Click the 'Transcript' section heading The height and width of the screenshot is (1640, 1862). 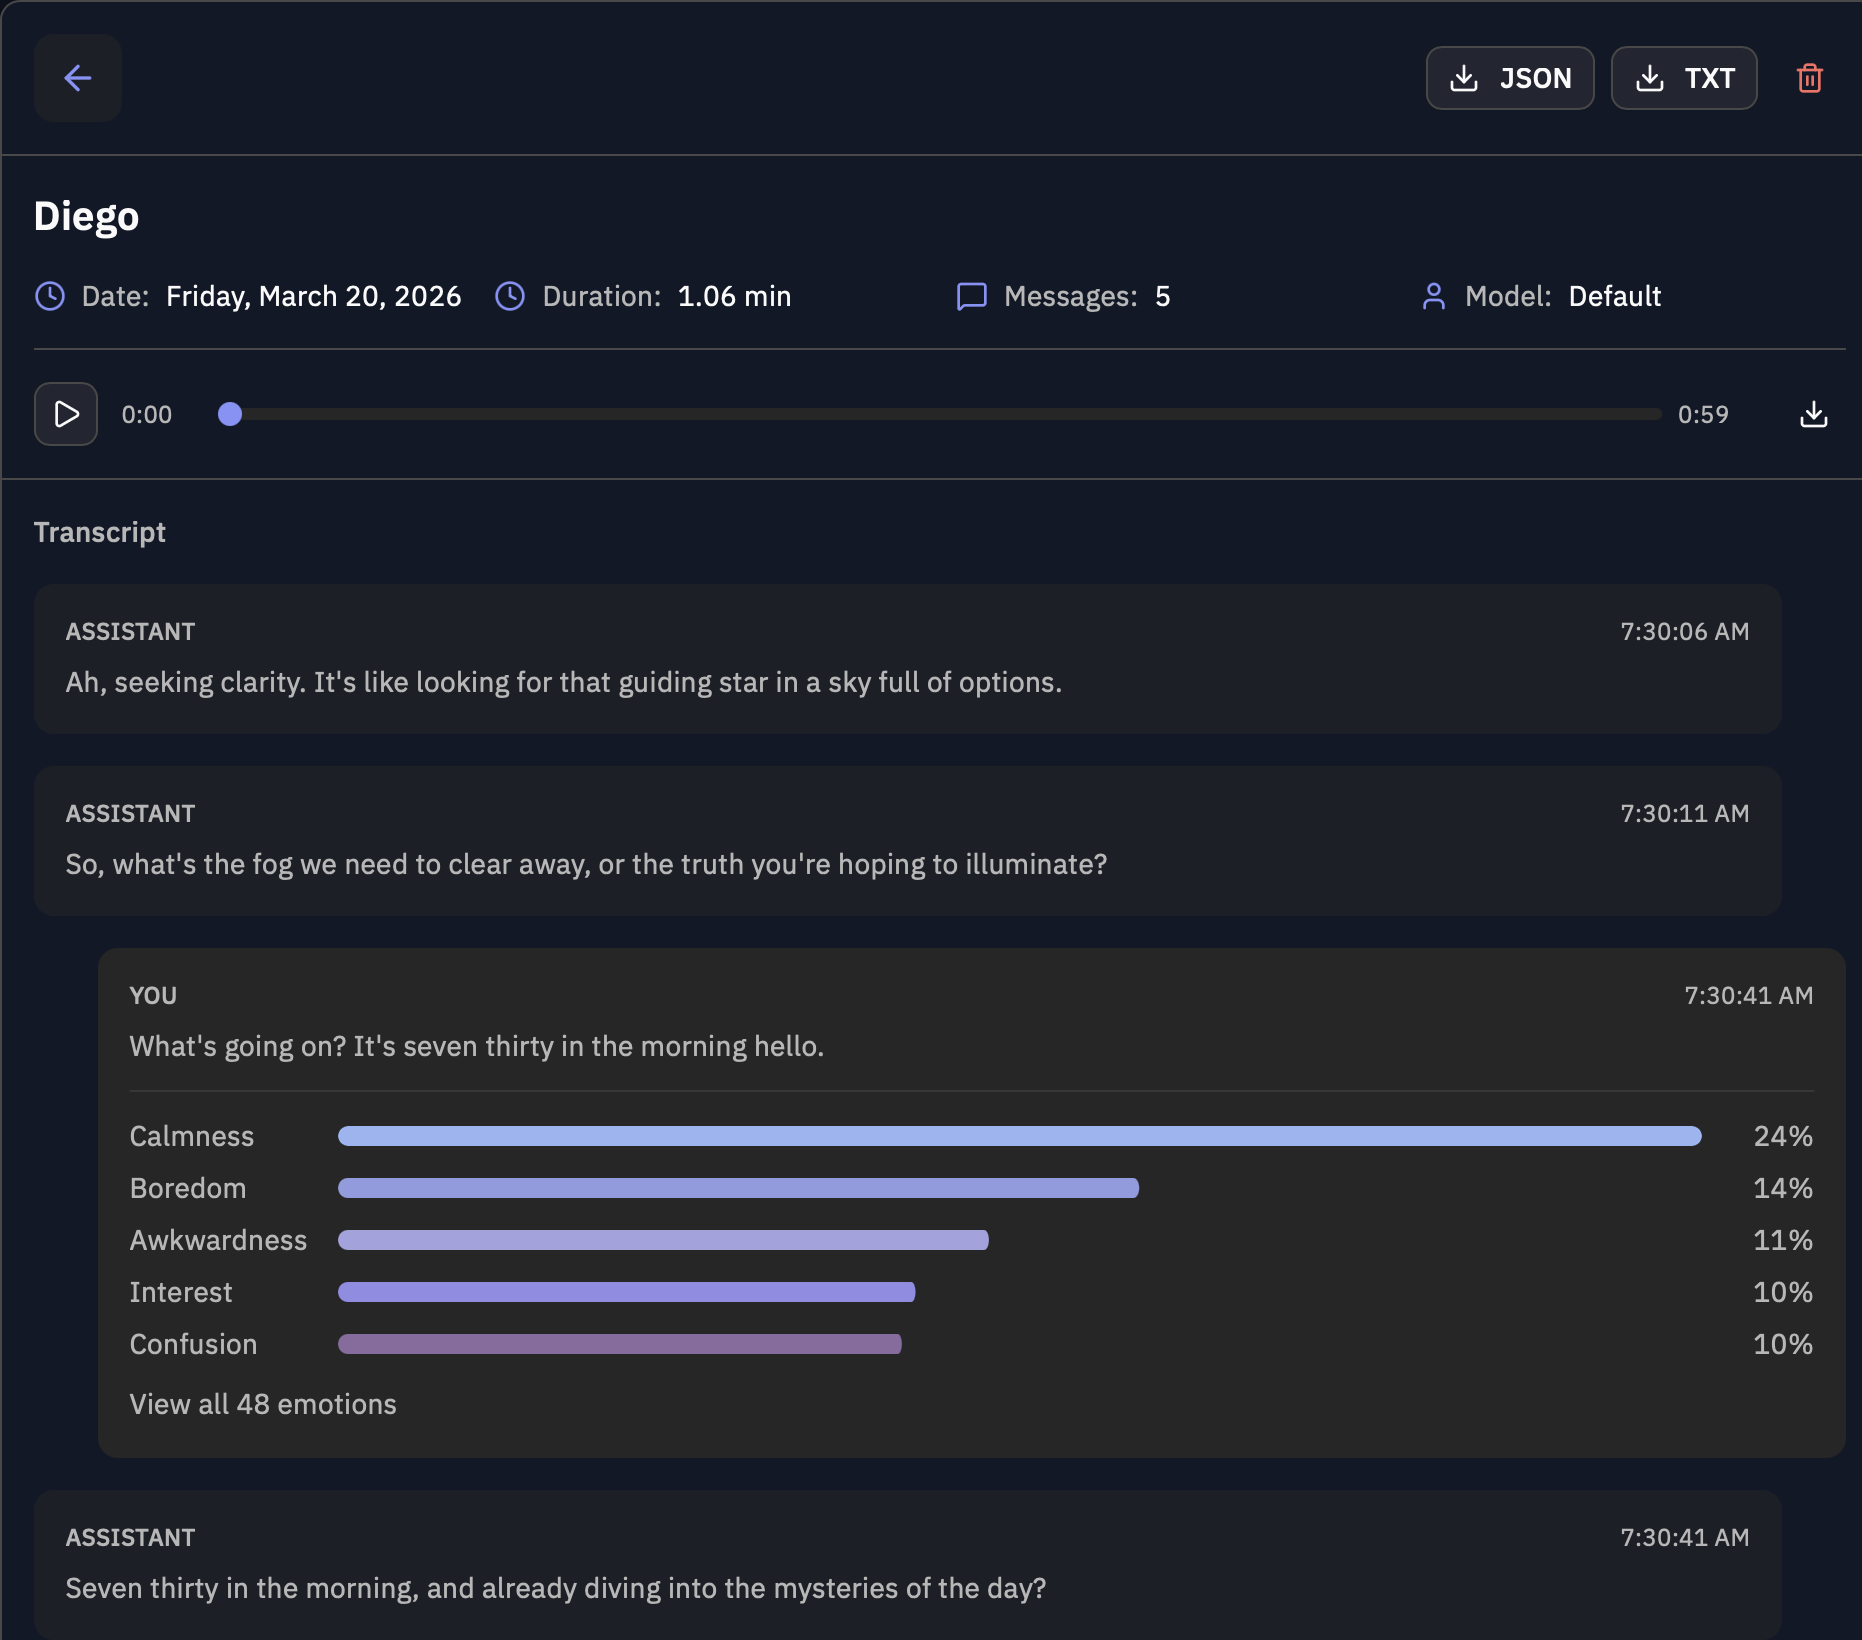(x=100, y=532)
